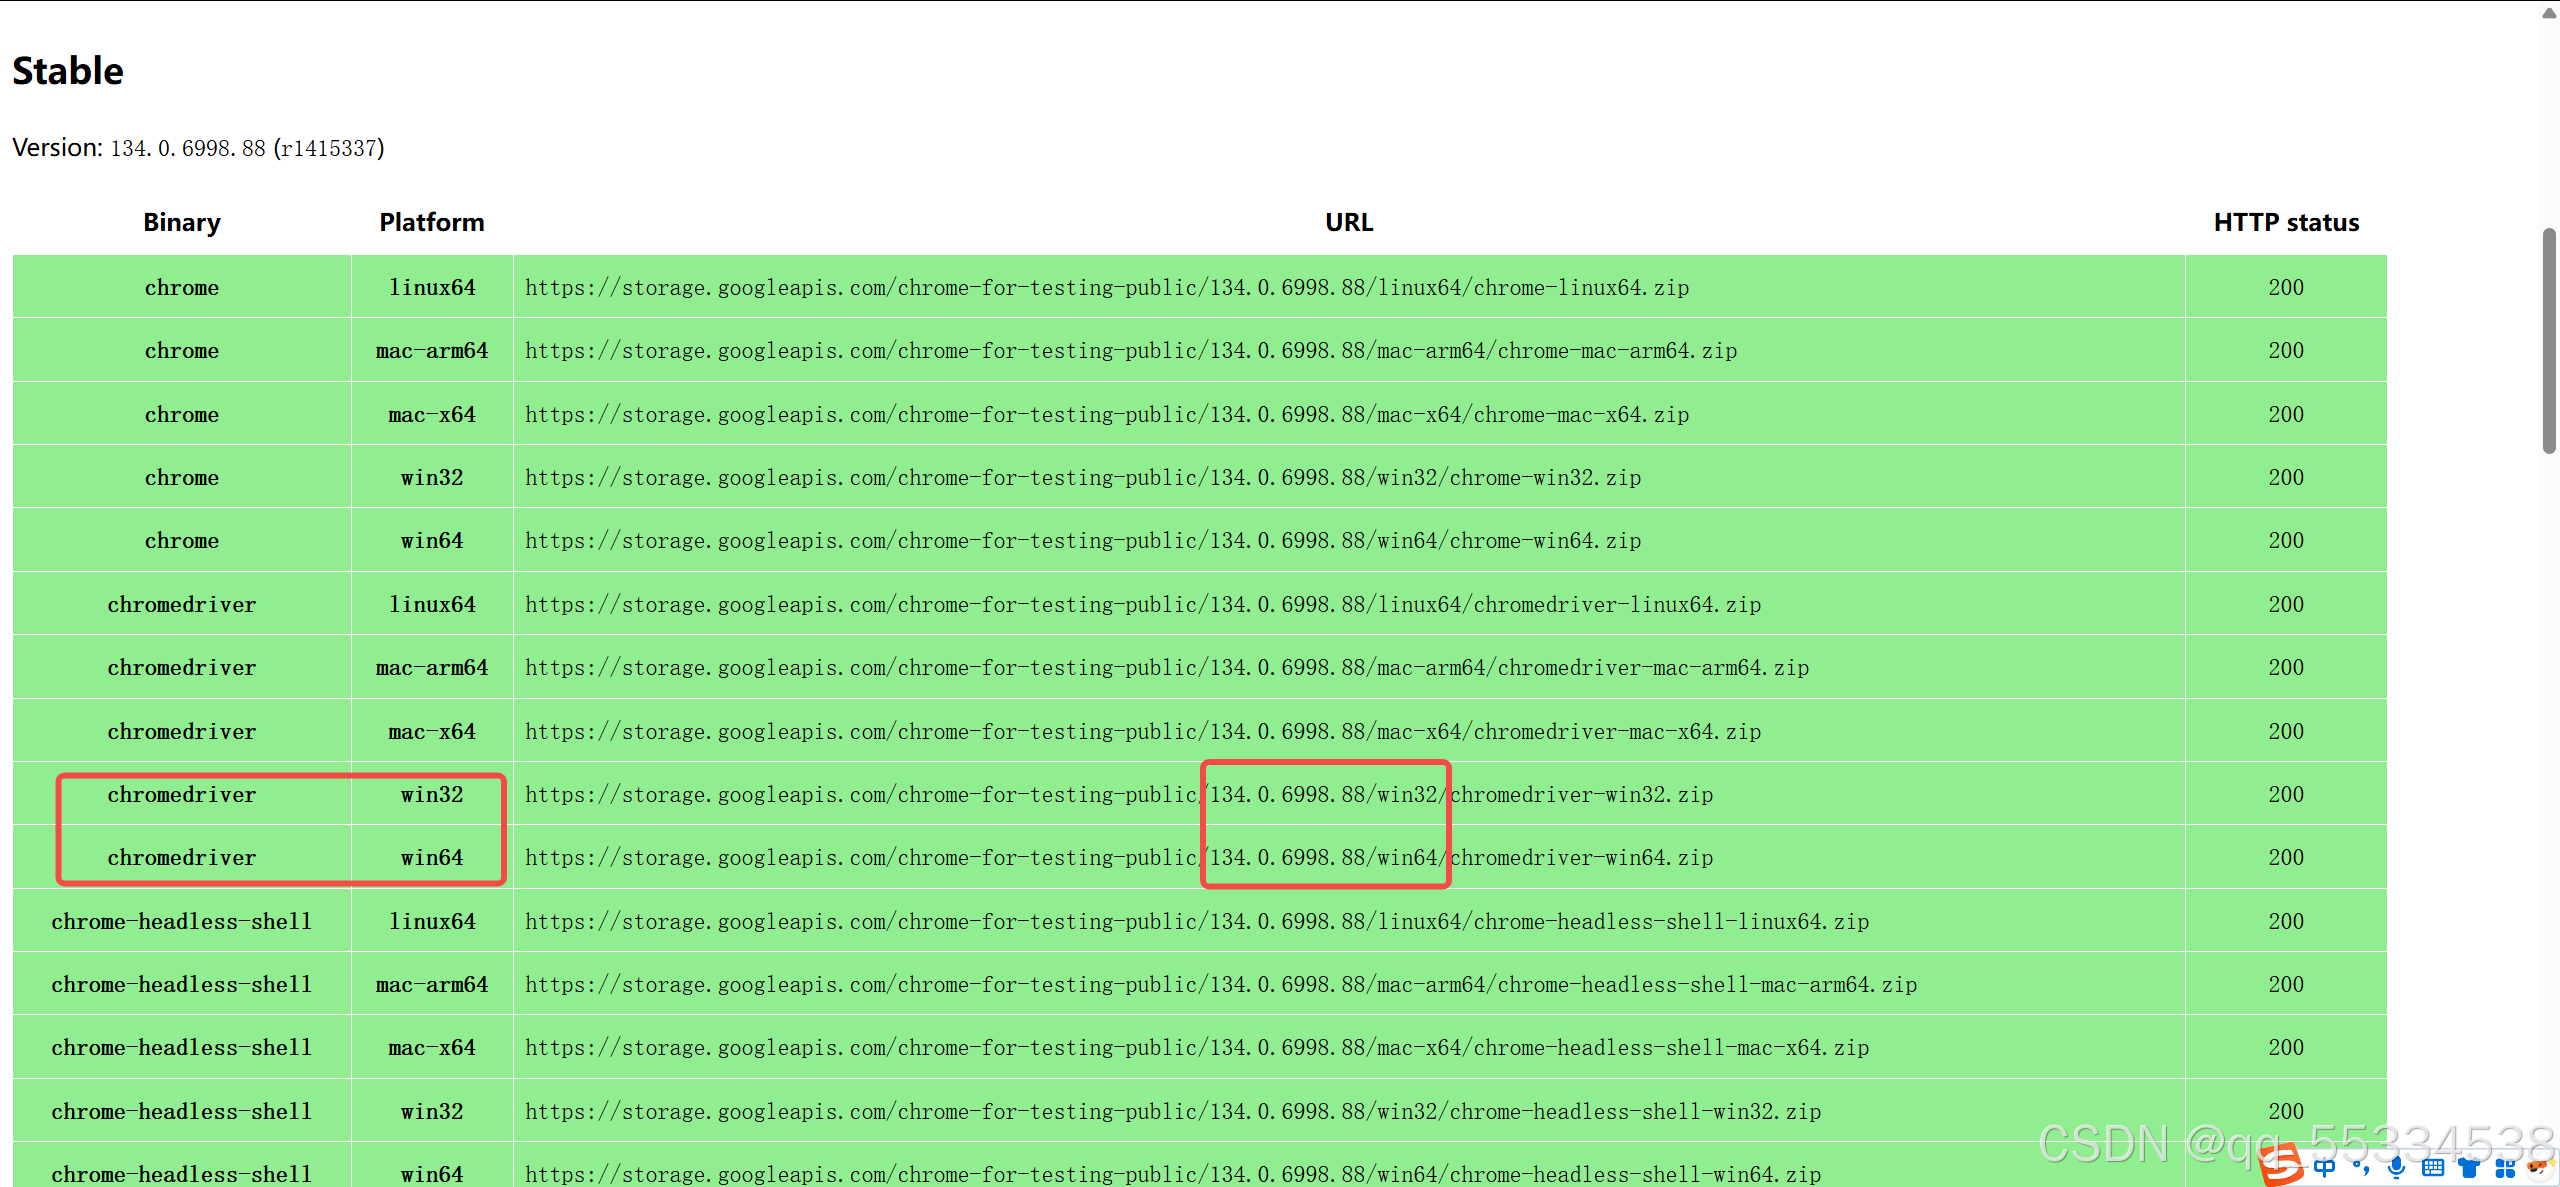Click the win64 platform cell in the chromedriver row
2560x1187 pixels.
(x=432, y=858)
